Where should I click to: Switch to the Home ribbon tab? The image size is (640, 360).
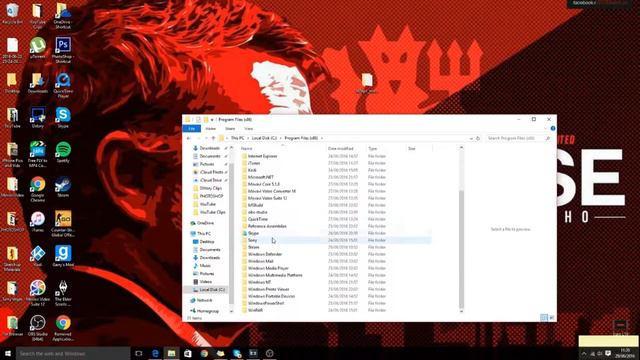(x=211, y=129)
